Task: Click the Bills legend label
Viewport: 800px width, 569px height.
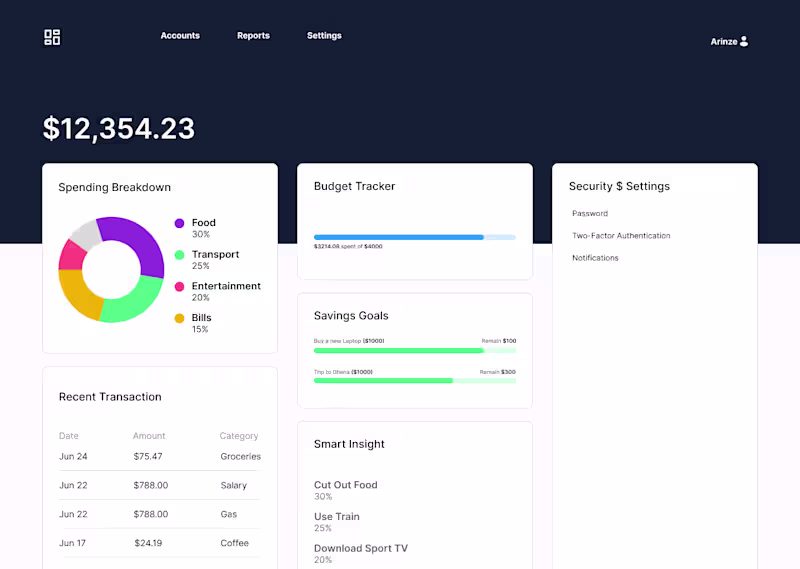Action: point(202,318)
